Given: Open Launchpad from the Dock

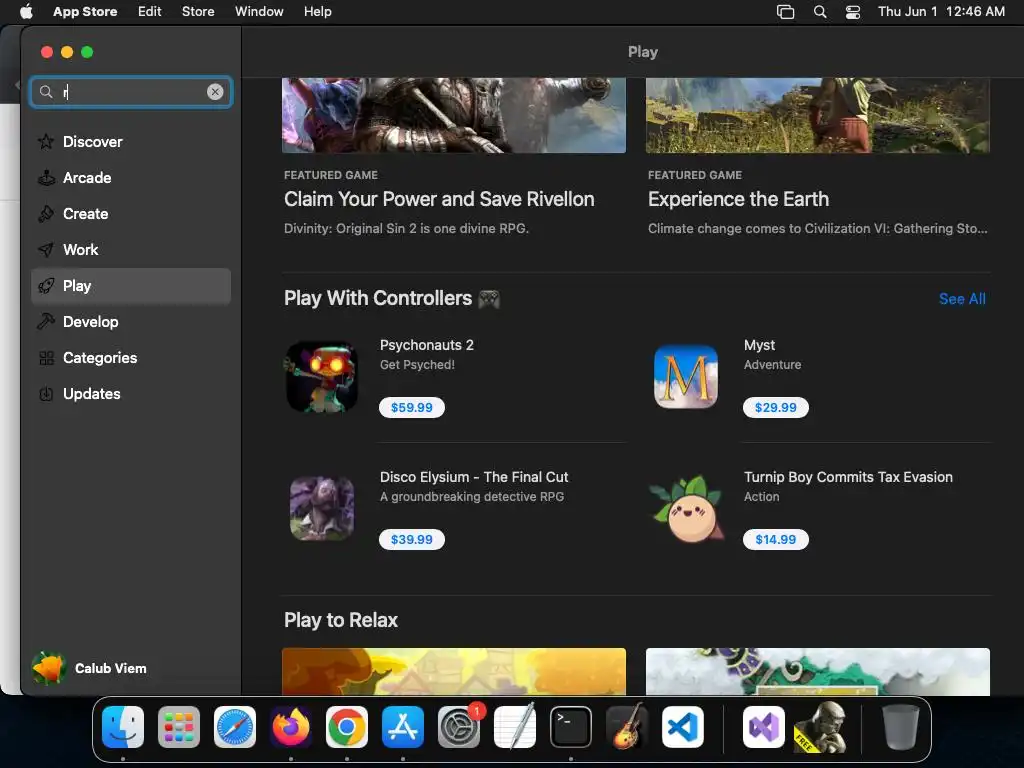Looking at the screenshot, I should [x=179, y=727].
